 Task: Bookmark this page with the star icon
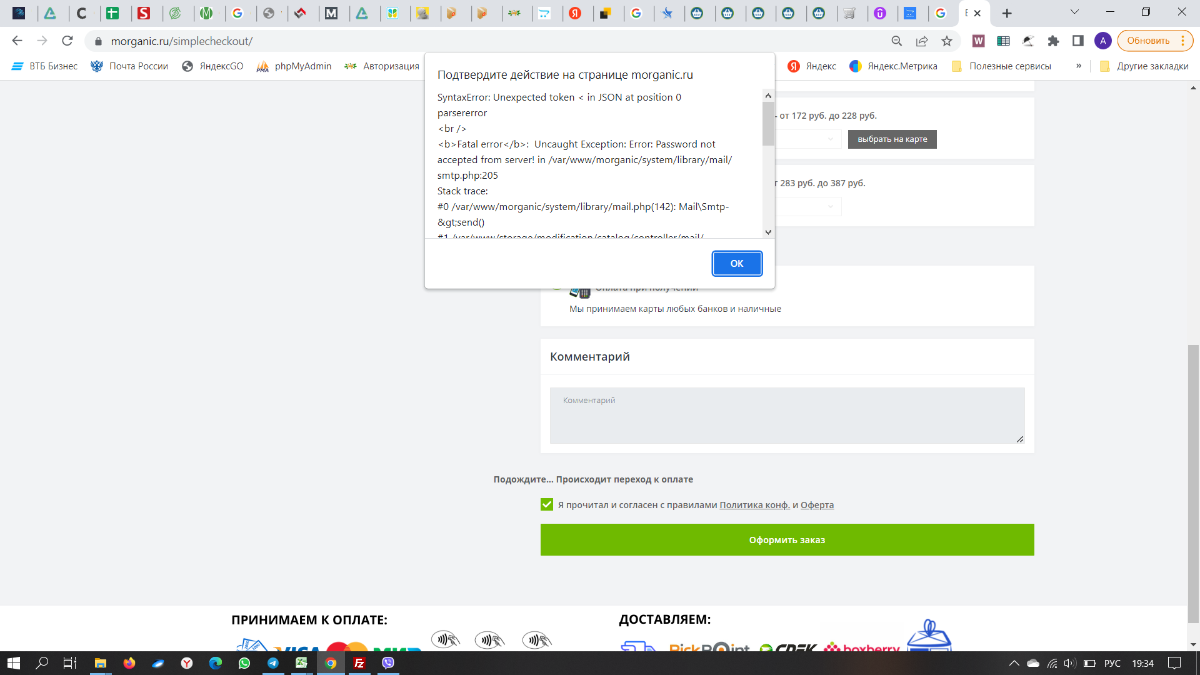click(x=946, y=41)
